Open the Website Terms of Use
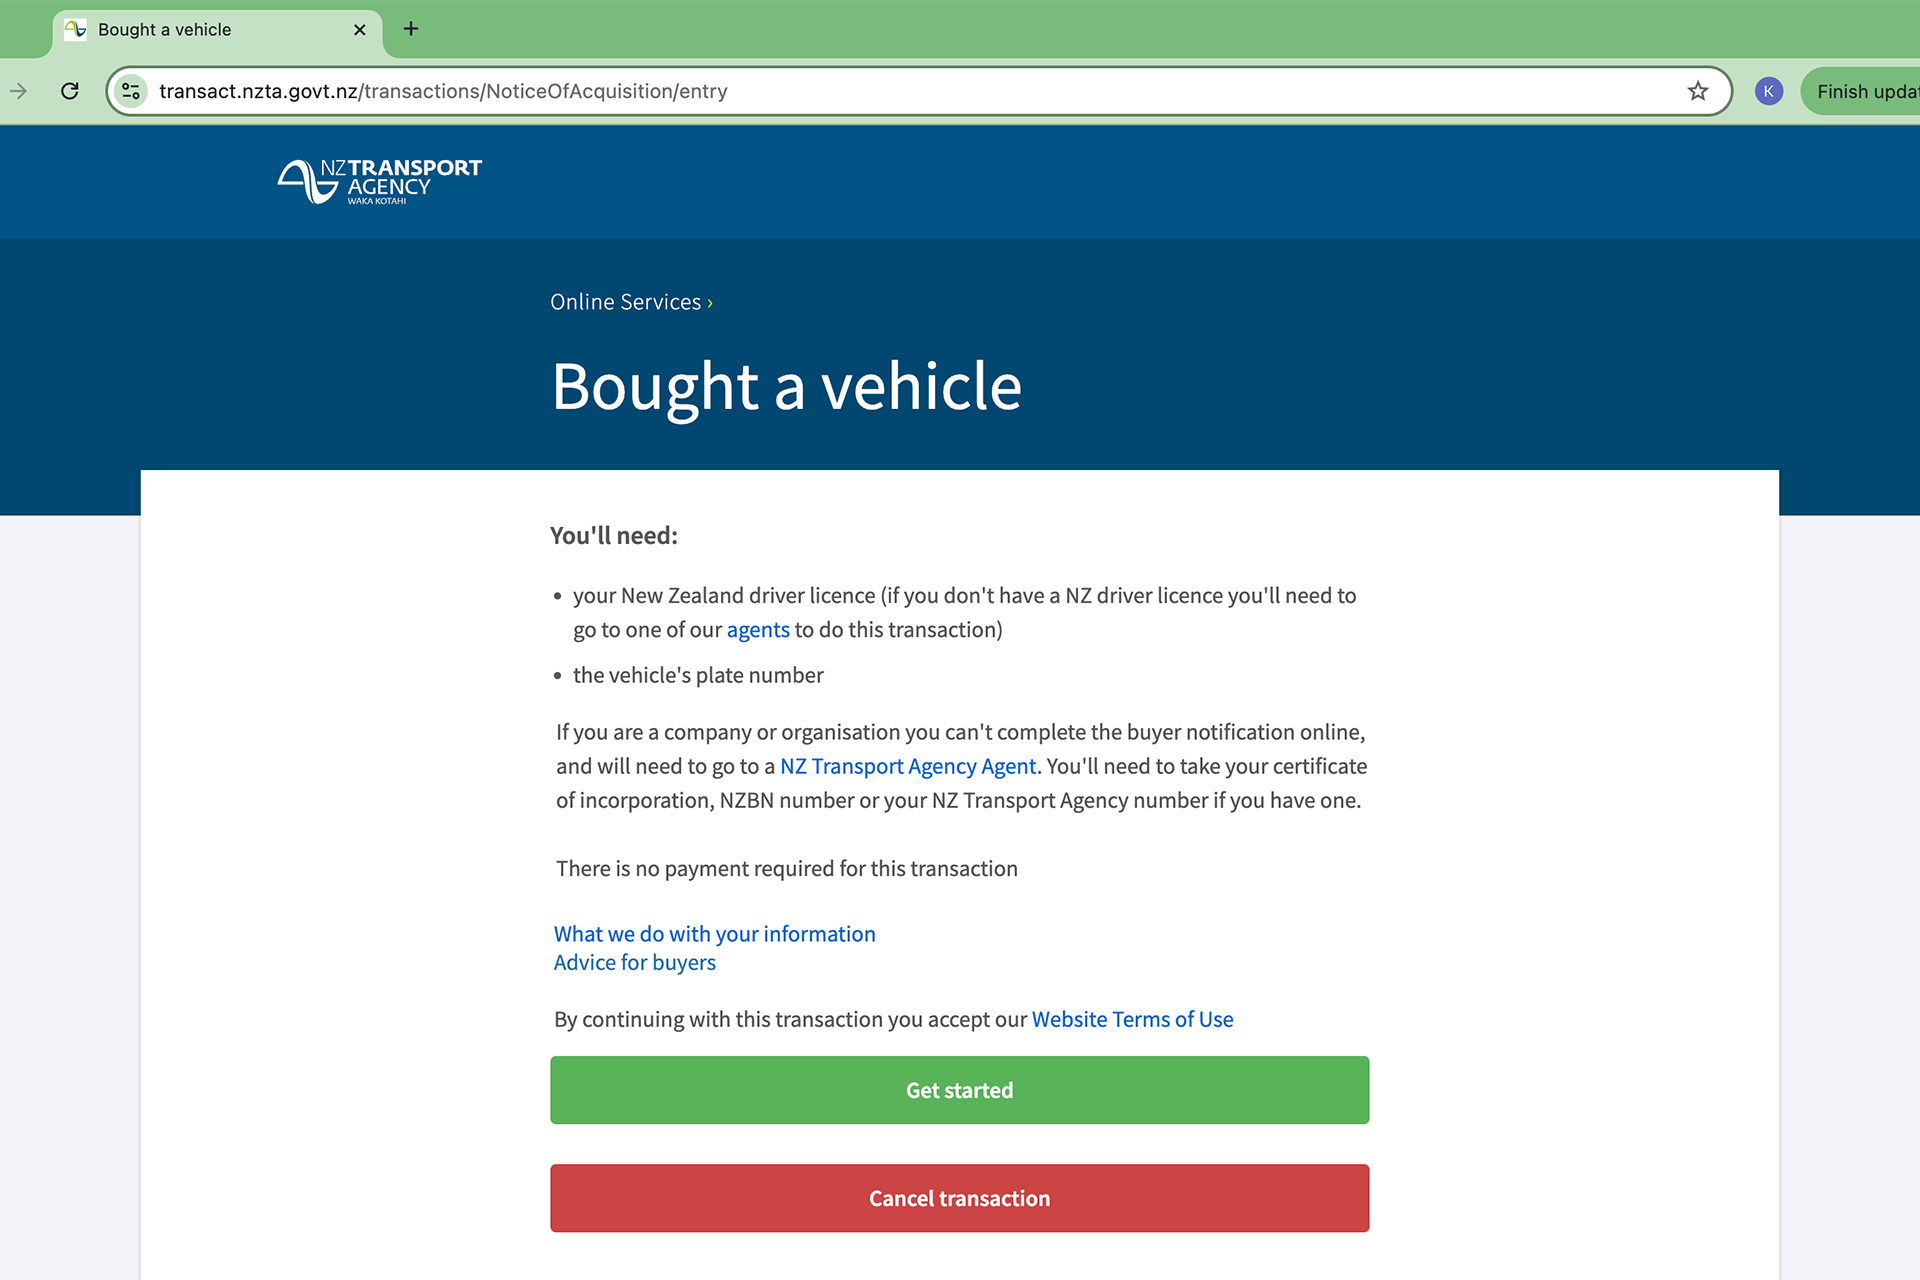Viewport: 1920px width, 1280px height. [x=1132, y=1019]
